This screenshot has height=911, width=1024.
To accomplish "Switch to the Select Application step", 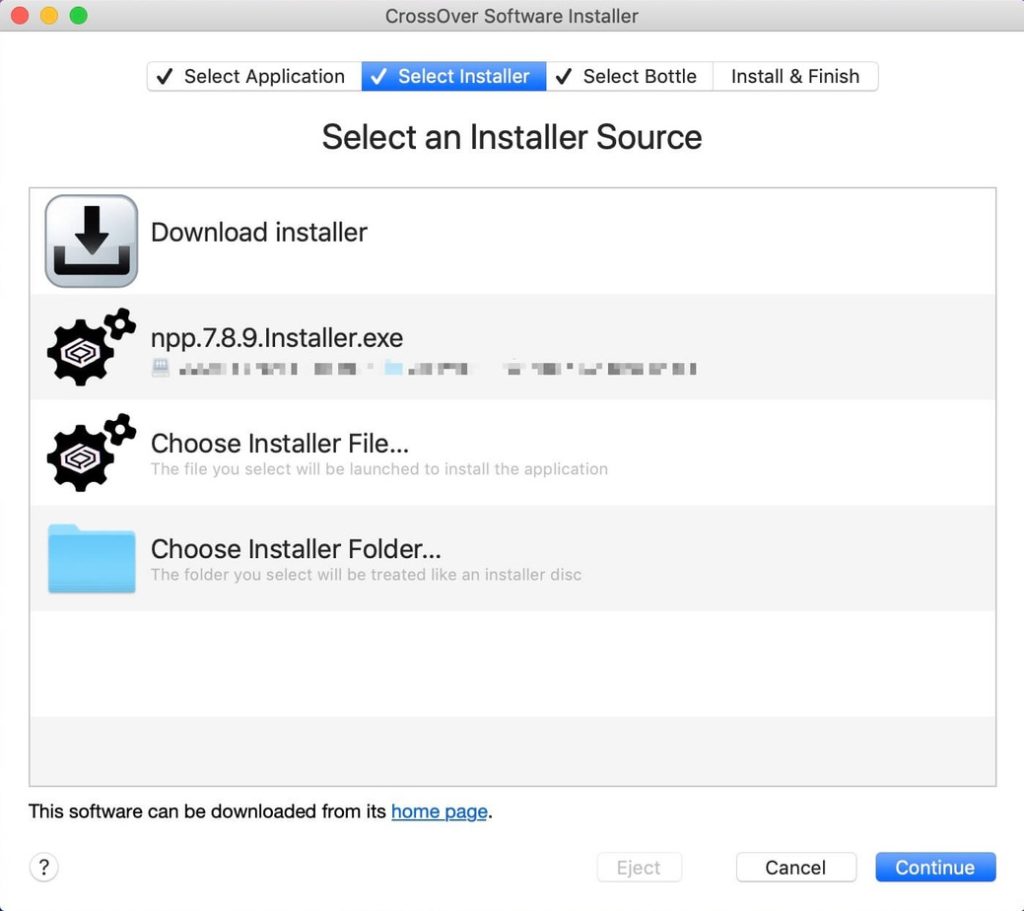I will click(254, 76).
